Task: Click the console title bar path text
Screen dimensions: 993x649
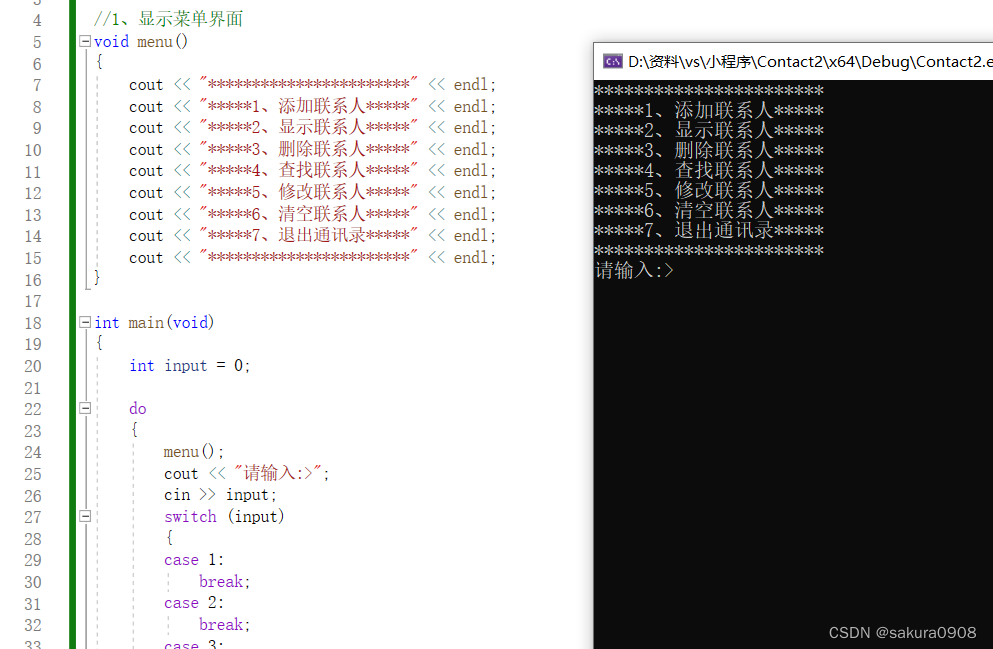Action: [x=810, y=61]
